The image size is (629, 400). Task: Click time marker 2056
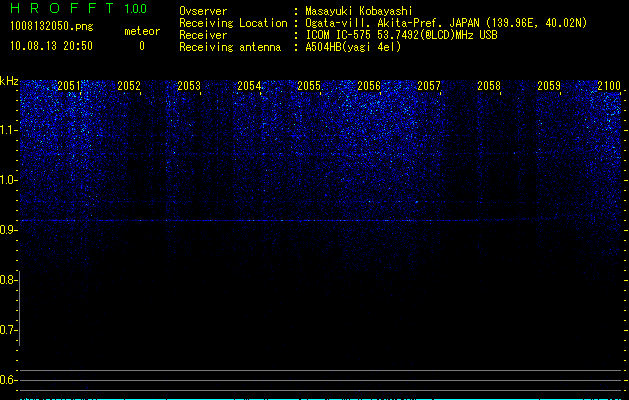369,86
